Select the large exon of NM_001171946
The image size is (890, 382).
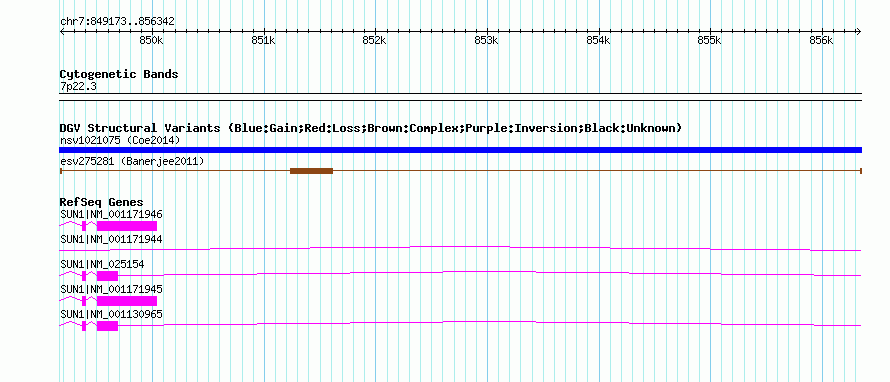coord(127,226)
